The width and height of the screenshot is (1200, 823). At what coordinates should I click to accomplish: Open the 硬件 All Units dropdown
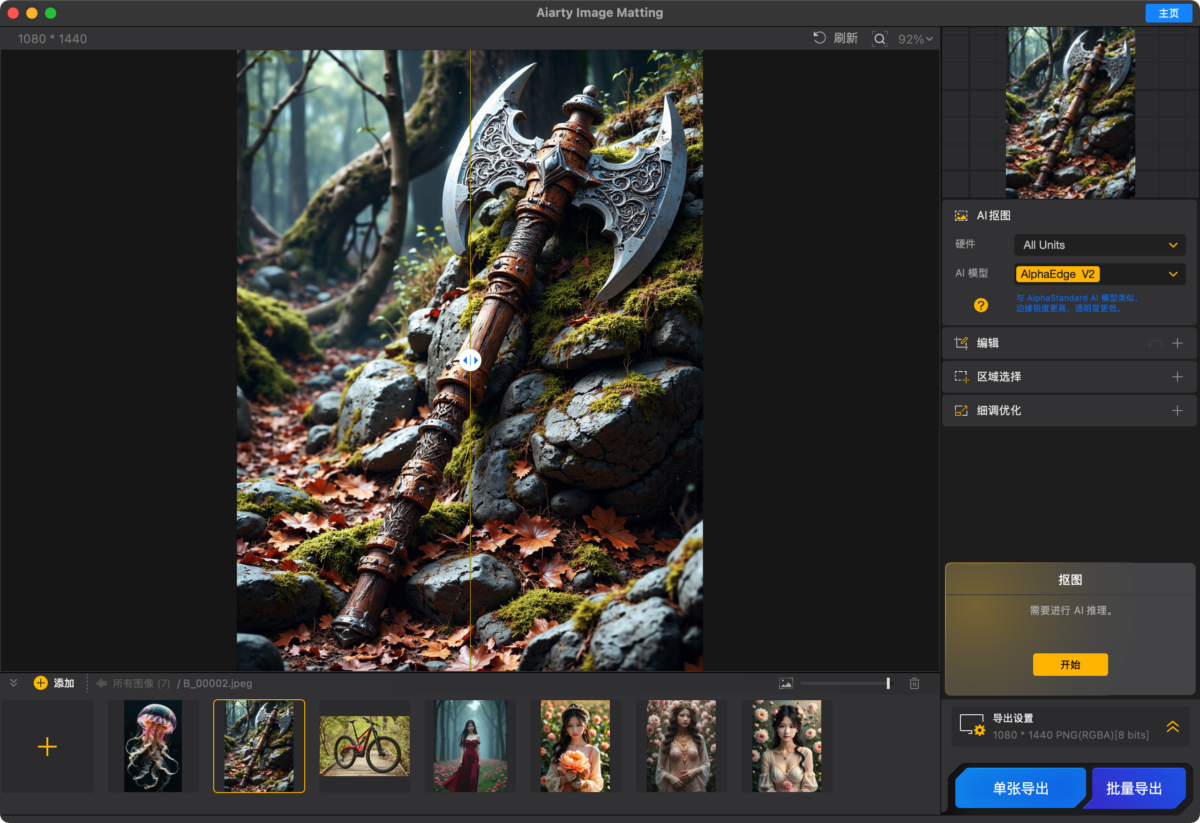pos(1100,245)
